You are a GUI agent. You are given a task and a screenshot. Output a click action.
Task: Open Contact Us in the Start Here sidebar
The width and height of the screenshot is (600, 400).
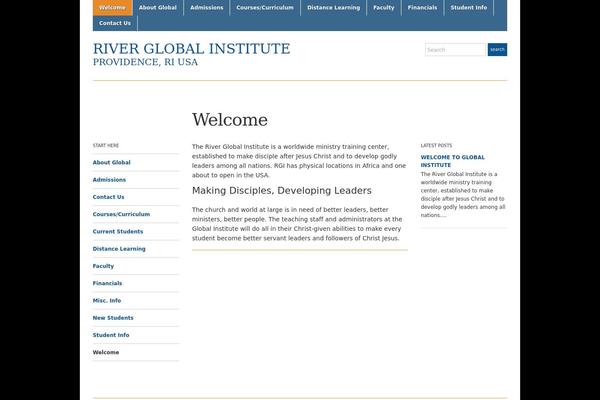coord(108,197)
